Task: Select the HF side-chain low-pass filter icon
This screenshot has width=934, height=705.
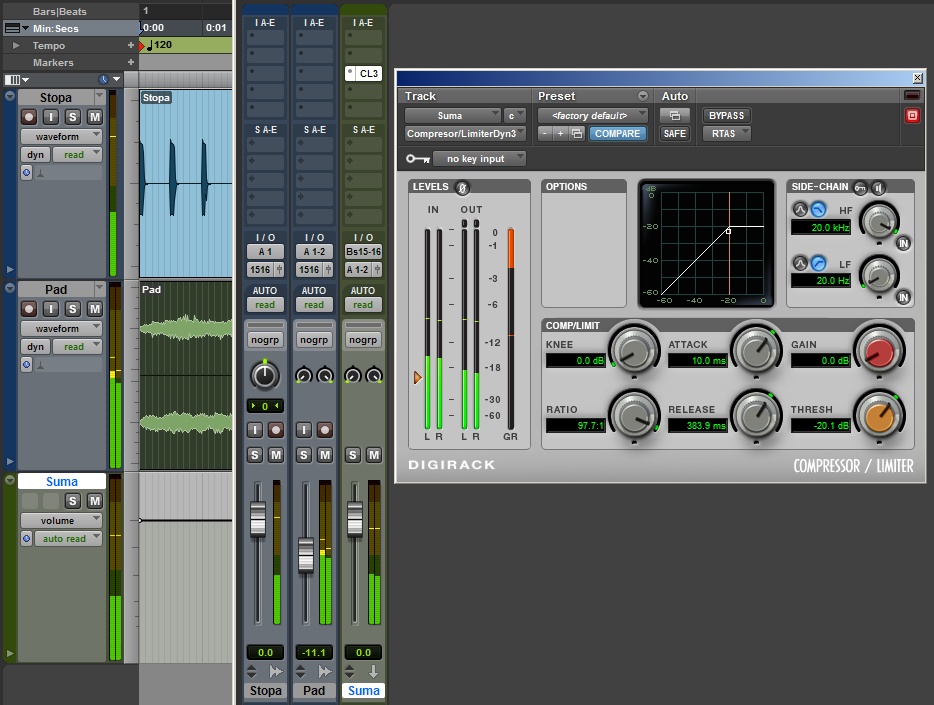Action: [x=818, y=208]
